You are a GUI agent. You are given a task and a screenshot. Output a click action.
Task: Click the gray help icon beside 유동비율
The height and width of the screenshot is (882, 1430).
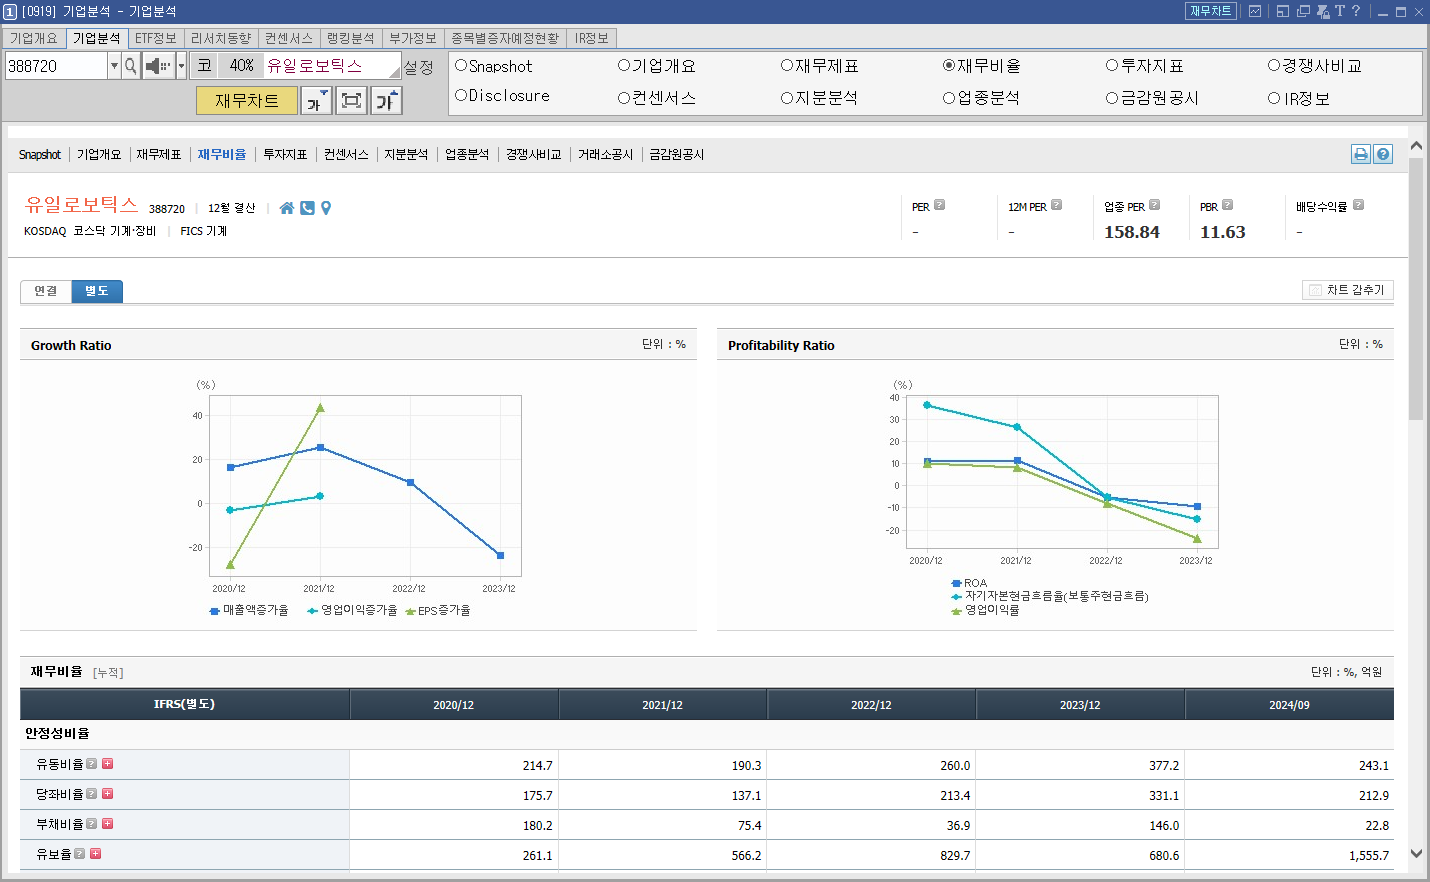click(x=91, y=764)
